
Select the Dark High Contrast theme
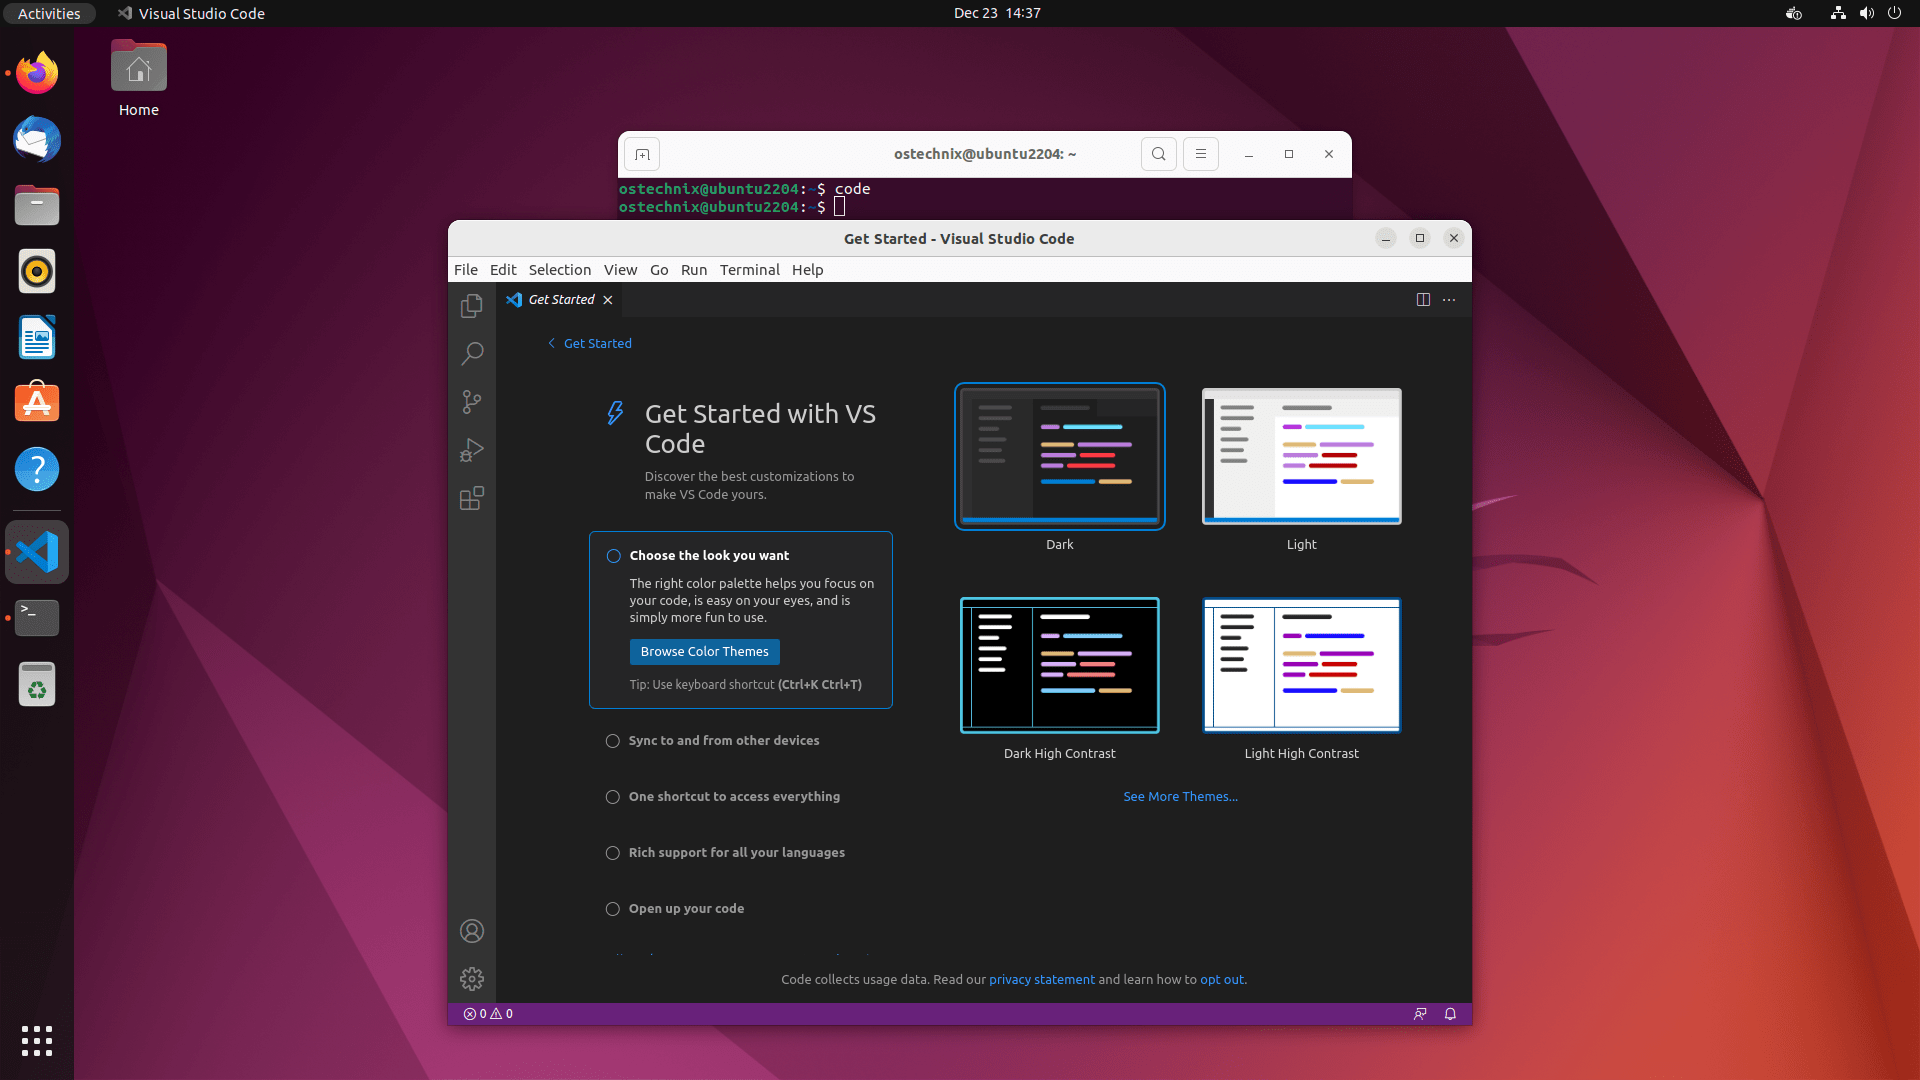tap(1059, 665)
